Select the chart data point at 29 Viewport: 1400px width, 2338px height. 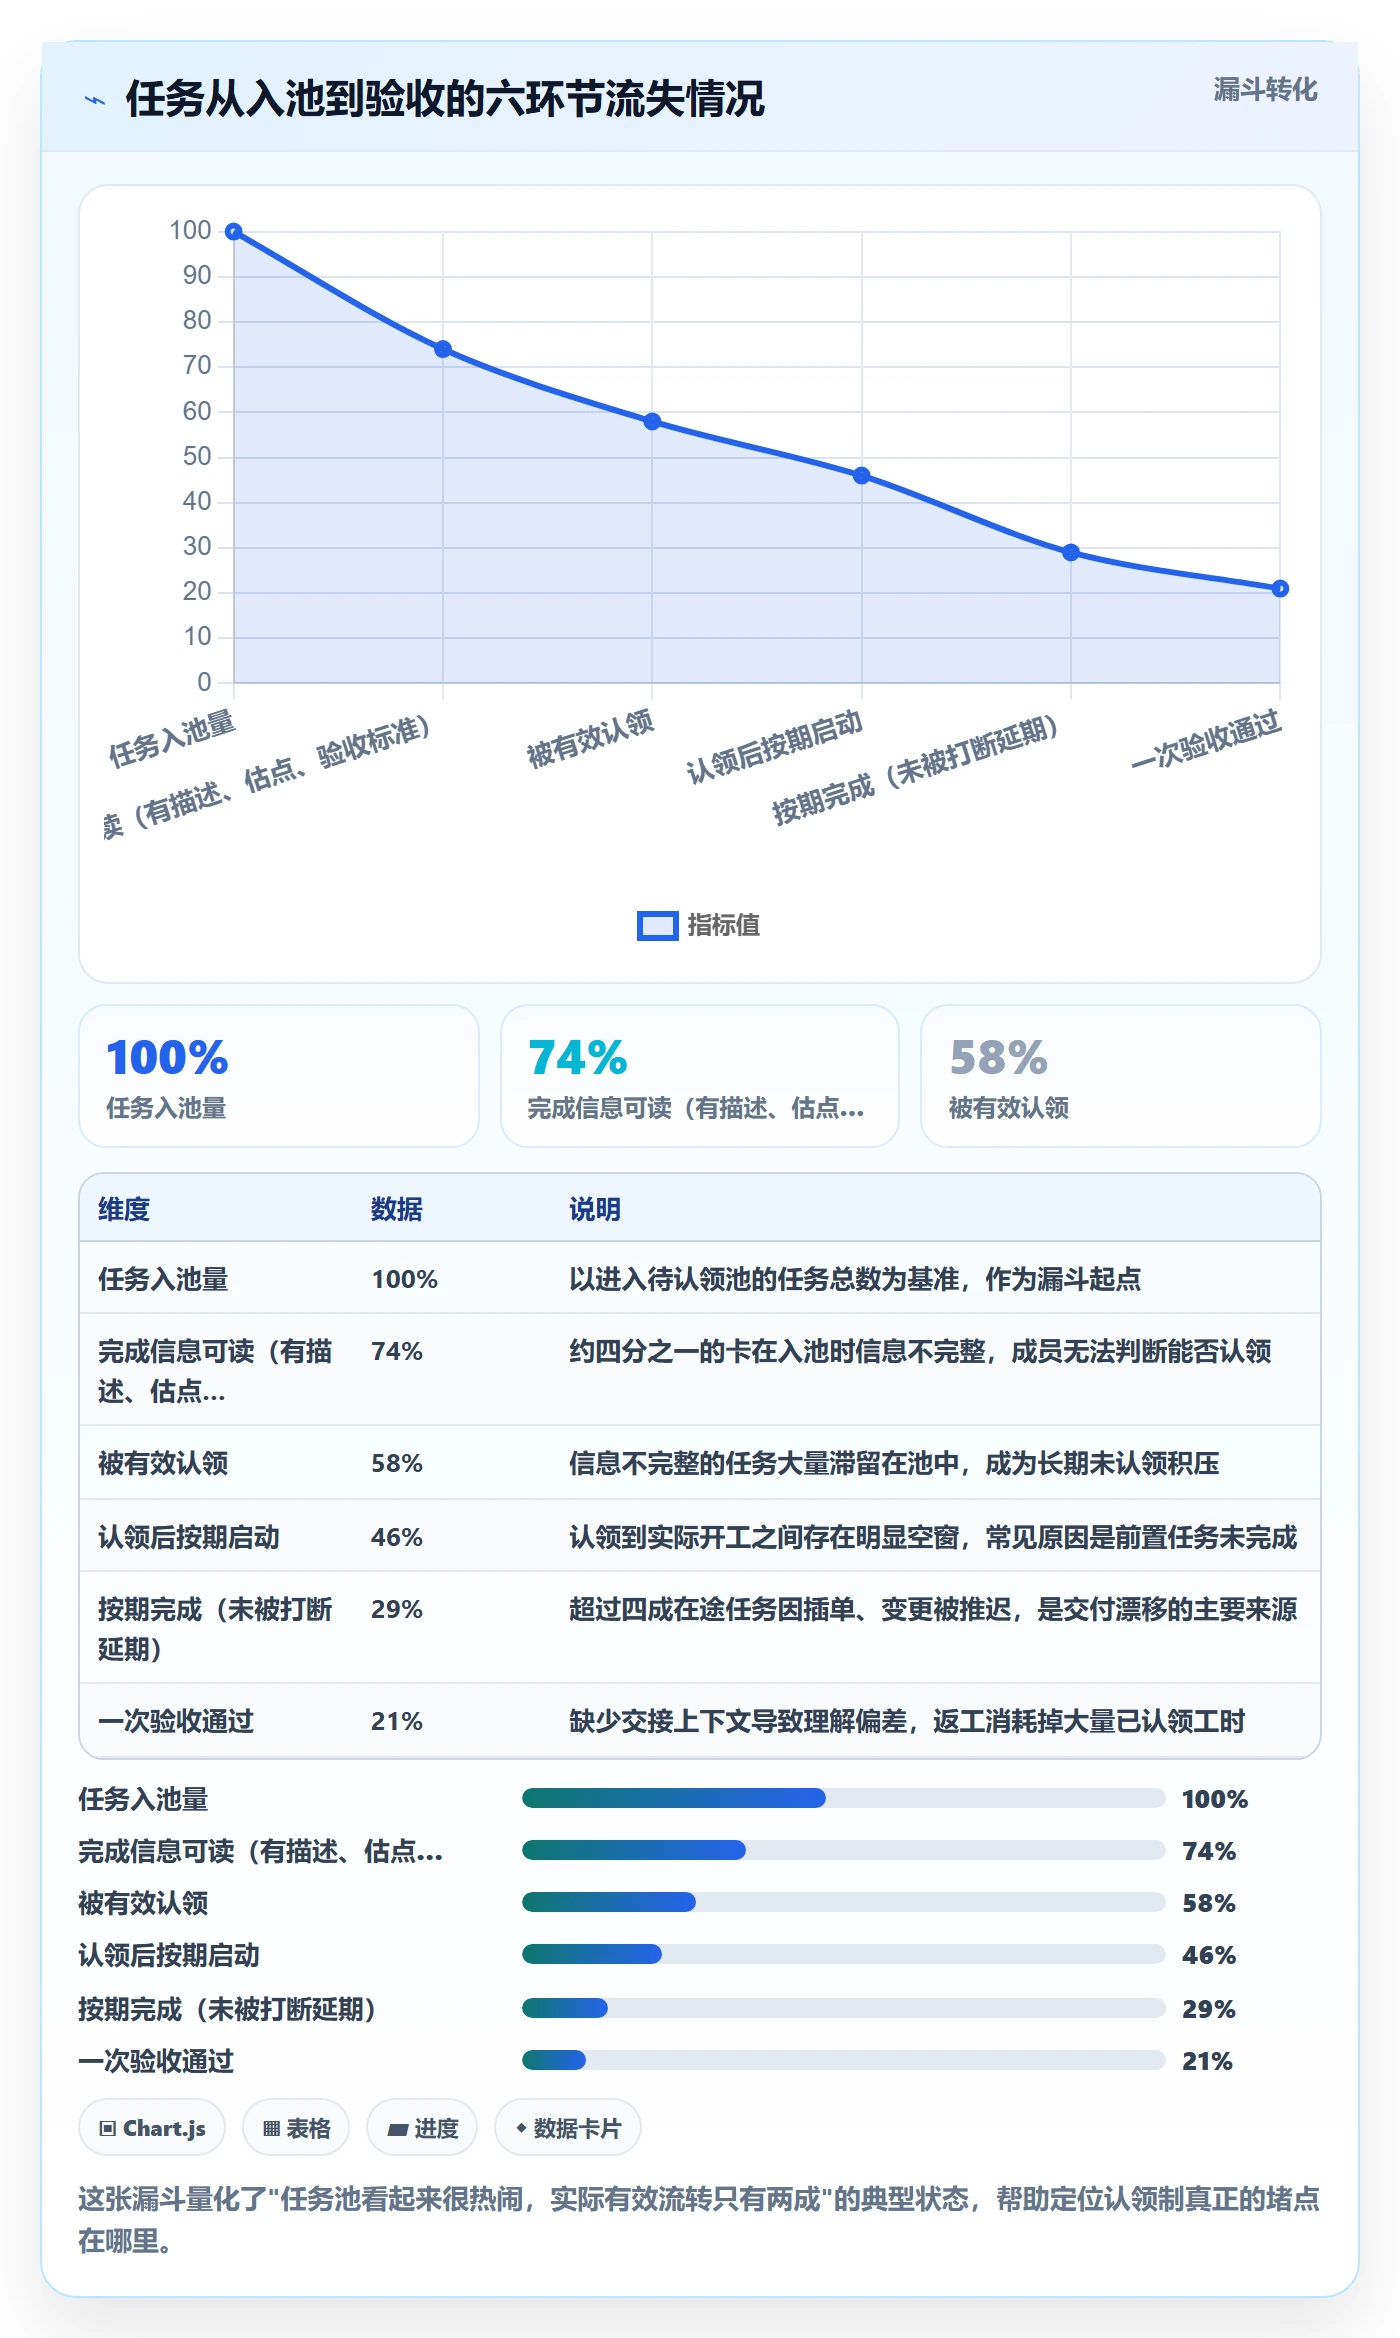click(x=1071, y=552)
